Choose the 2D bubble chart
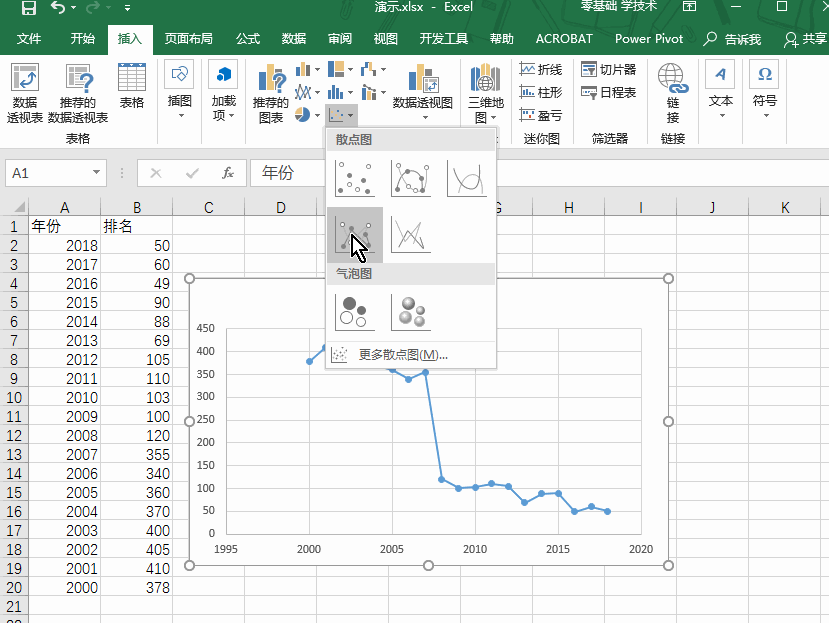This screenshot has width=829, height=623. 355,313
